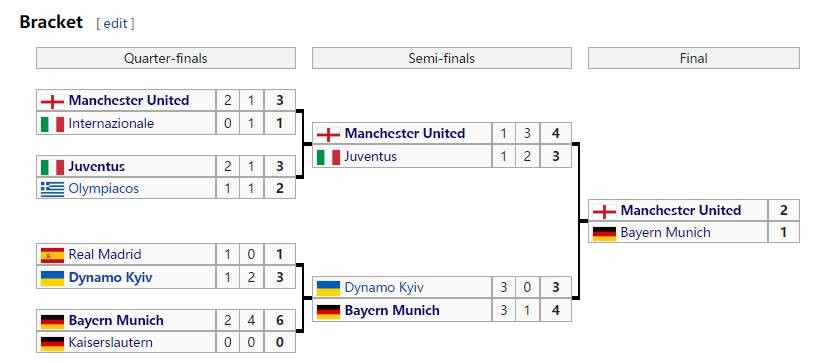Open Juventus link in Quarter-finals
824x363 pixels.
97,167
